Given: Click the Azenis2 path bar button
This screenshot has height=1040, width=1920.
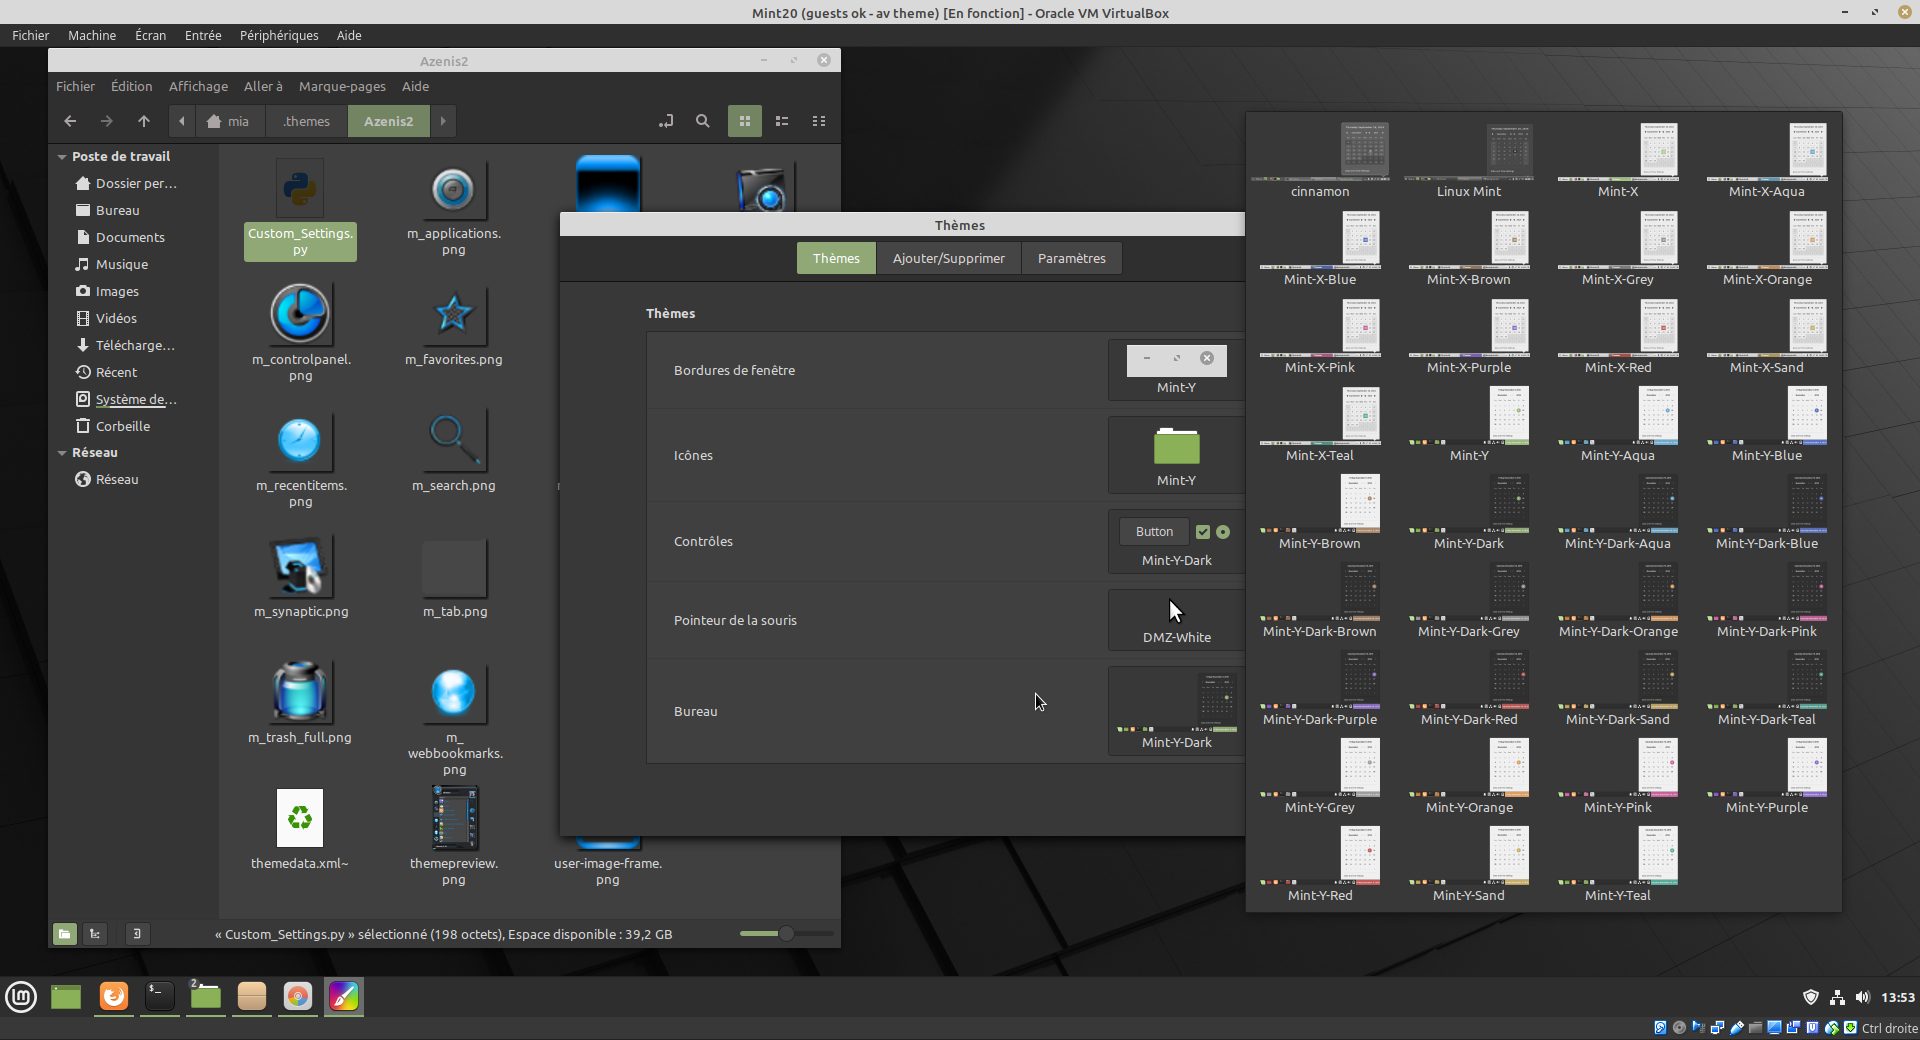Looking at the screenshot, I should coord(389,121).
